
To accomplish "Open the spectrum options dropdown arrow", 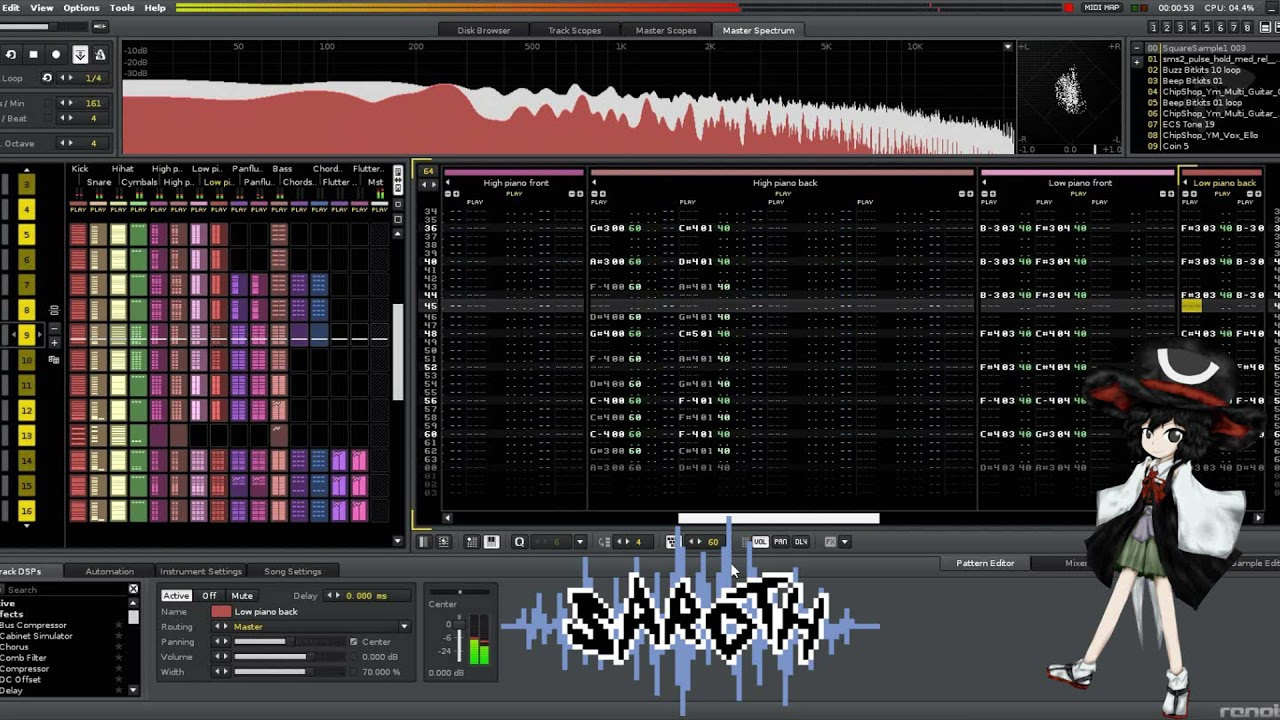I will 1007,47.
